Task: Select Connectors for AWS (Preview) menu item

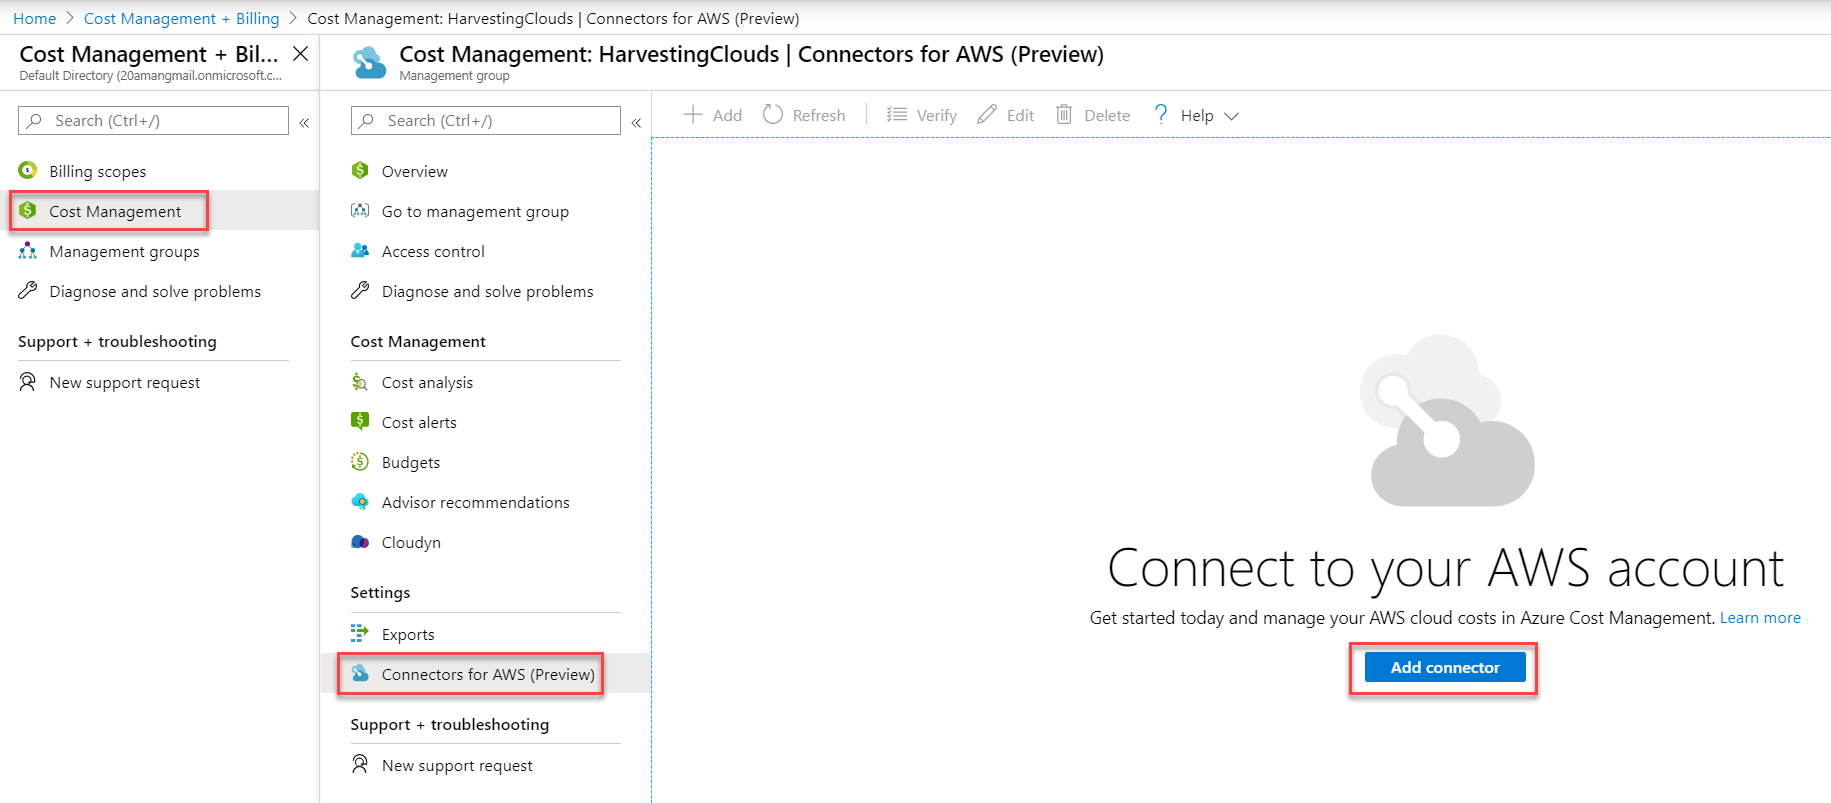Action: point(486,674)
